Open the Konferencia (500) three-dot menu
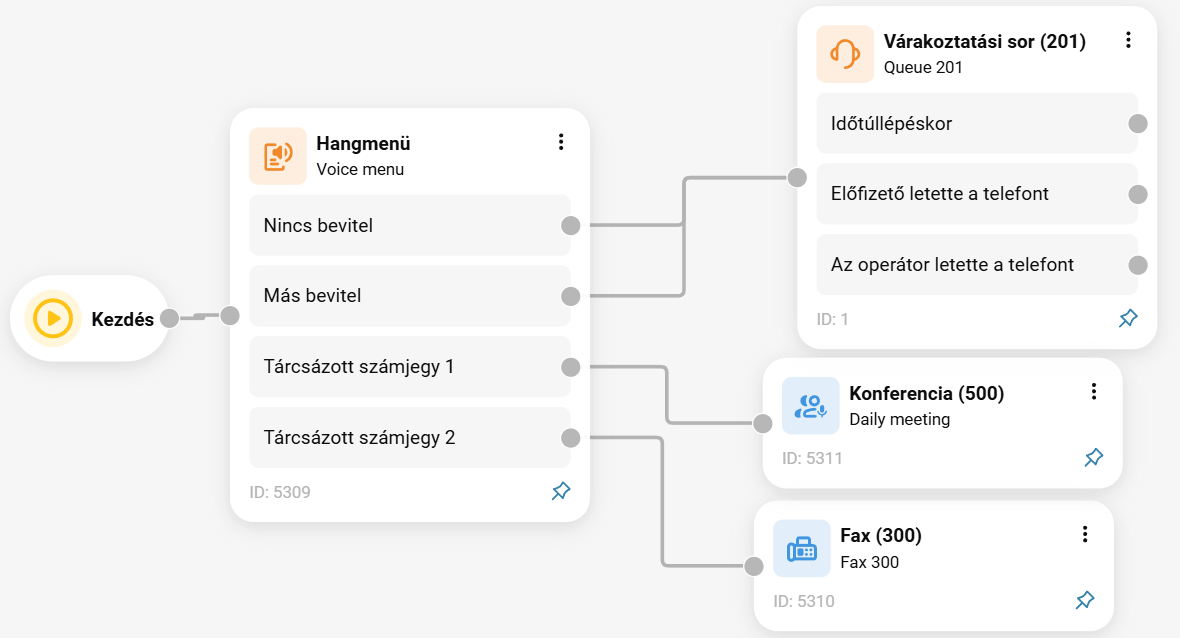Screen dimensions: 1180x638 coord(1093,391)
